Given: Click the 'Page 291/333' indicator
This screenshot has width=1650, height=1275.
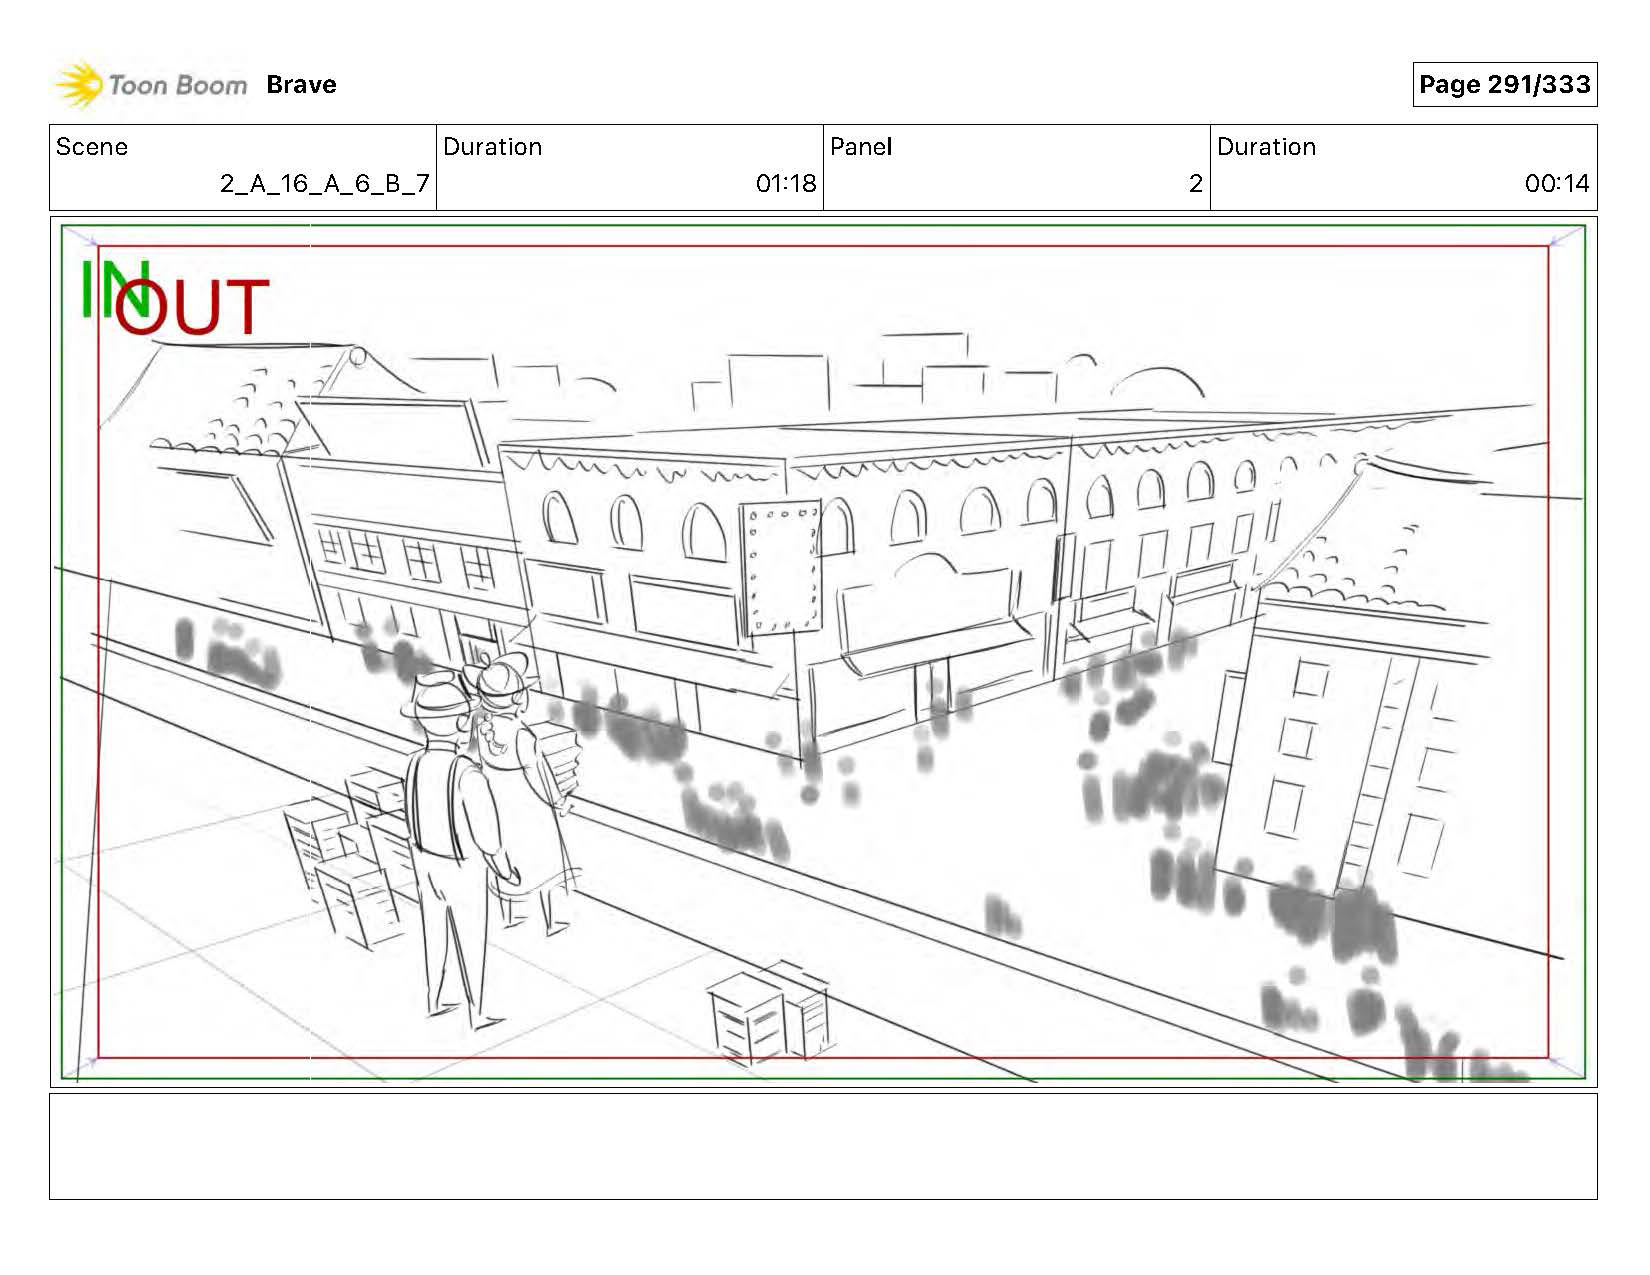Looking at the screenshot, I should point(1504,85).
